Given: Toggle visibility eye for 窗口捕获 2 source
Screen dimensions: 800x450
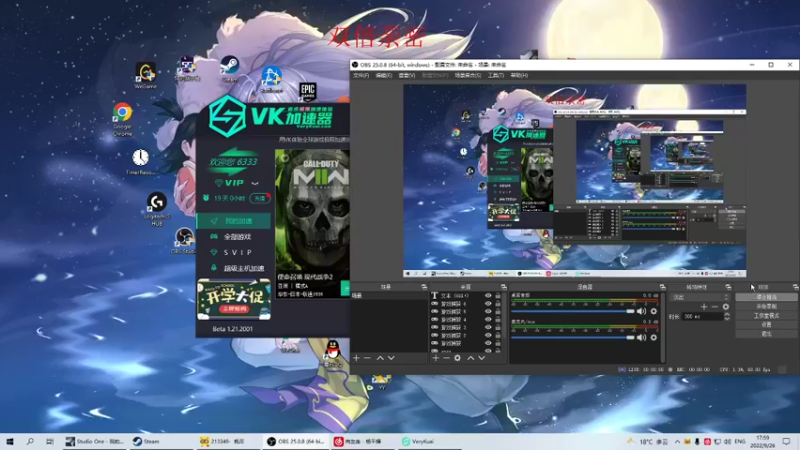Looking at the screenshot, I should pos(488,335).
